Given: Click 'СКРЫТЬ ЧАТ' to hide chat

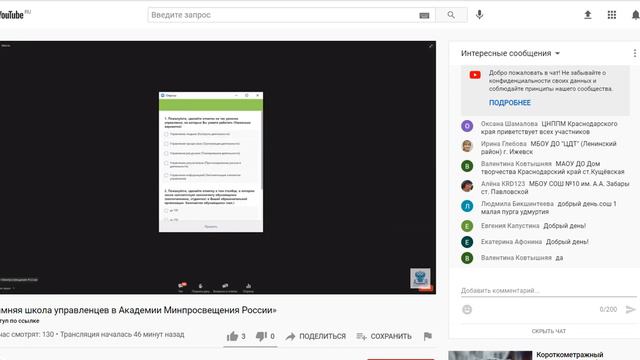Looking at the screenshot, I should click(549, 331).
